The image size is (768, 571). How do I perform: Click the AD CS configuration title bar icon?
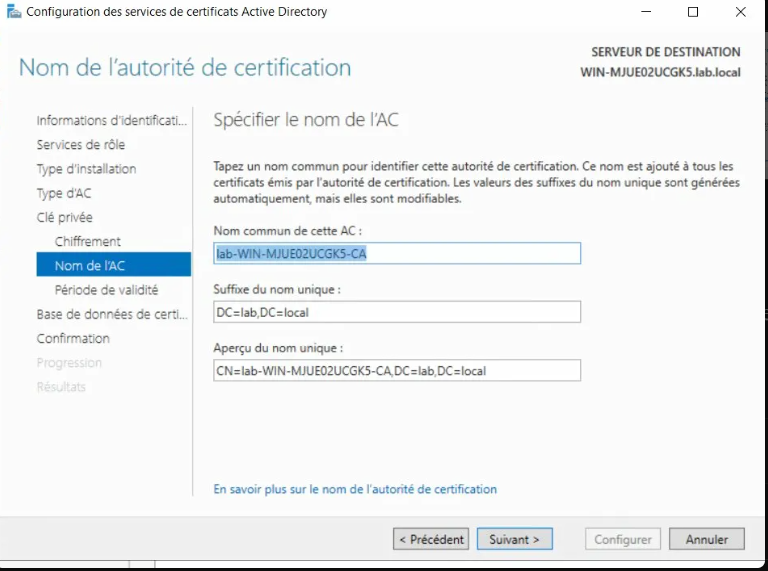pyautogui.click(x=14, y=11)
